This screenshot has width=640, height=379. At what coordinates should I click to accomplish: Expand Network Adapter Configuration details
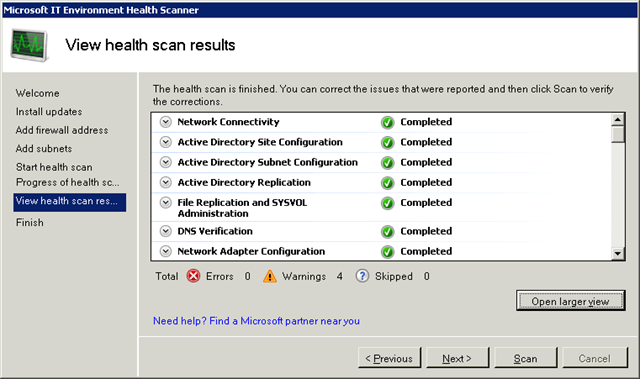click(165, 251)
